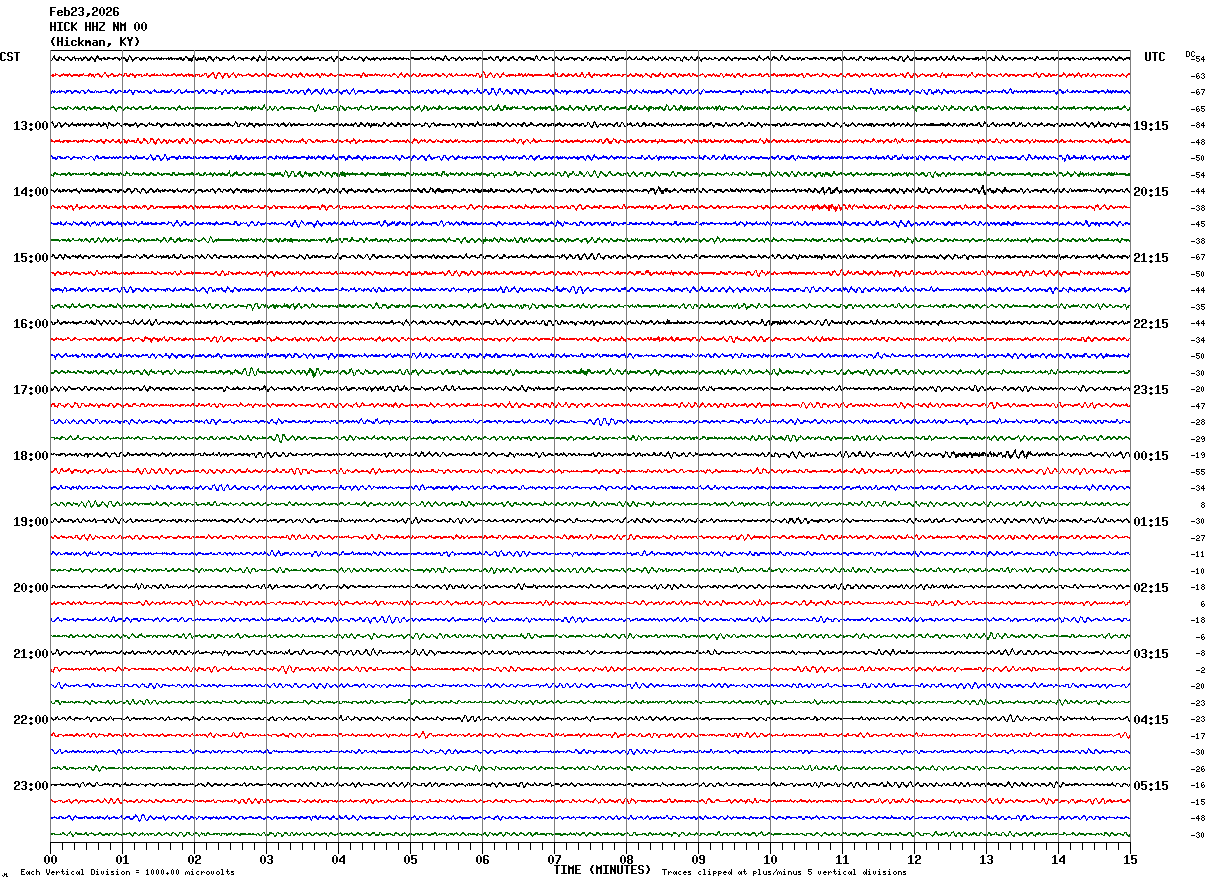This screenshot has height=886, width=1210.
Task: Click the DC offset value -47
Action: pyautogui.click(x=1197, y=406)
